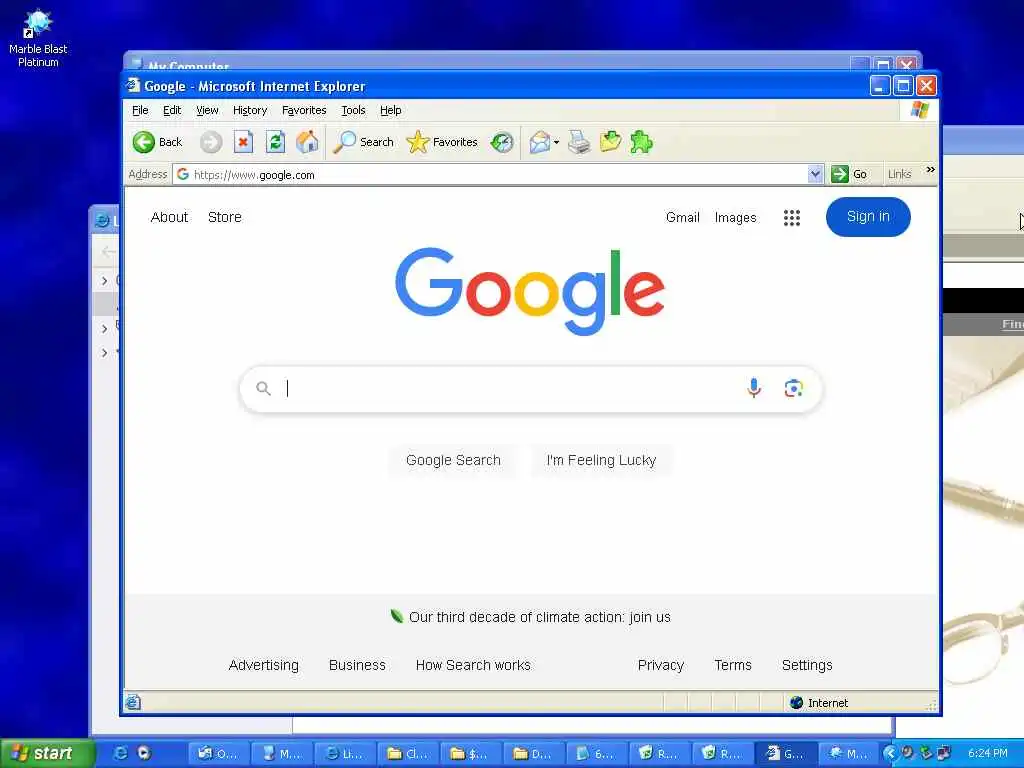Image resolution: width=1024 pixels, height=768 pixels.
Task: Click the Links toolbar label
Action: click(x=899, y=174)
